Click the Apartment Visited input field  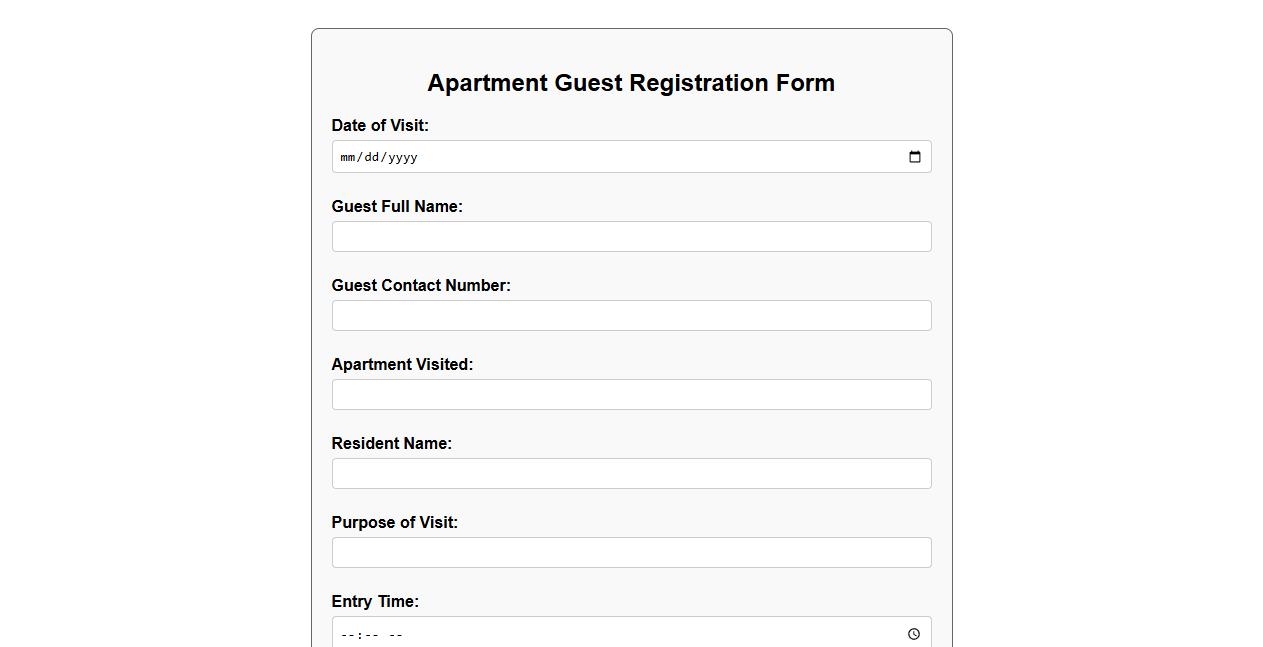(631, 394)
